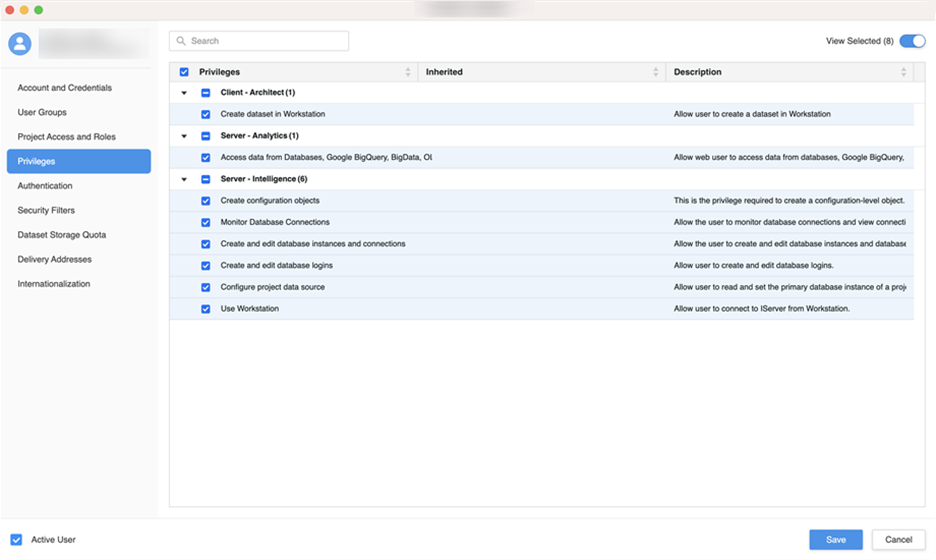Cancel the user editing dialog
936x560 pixels.
(x=898, y=540)
